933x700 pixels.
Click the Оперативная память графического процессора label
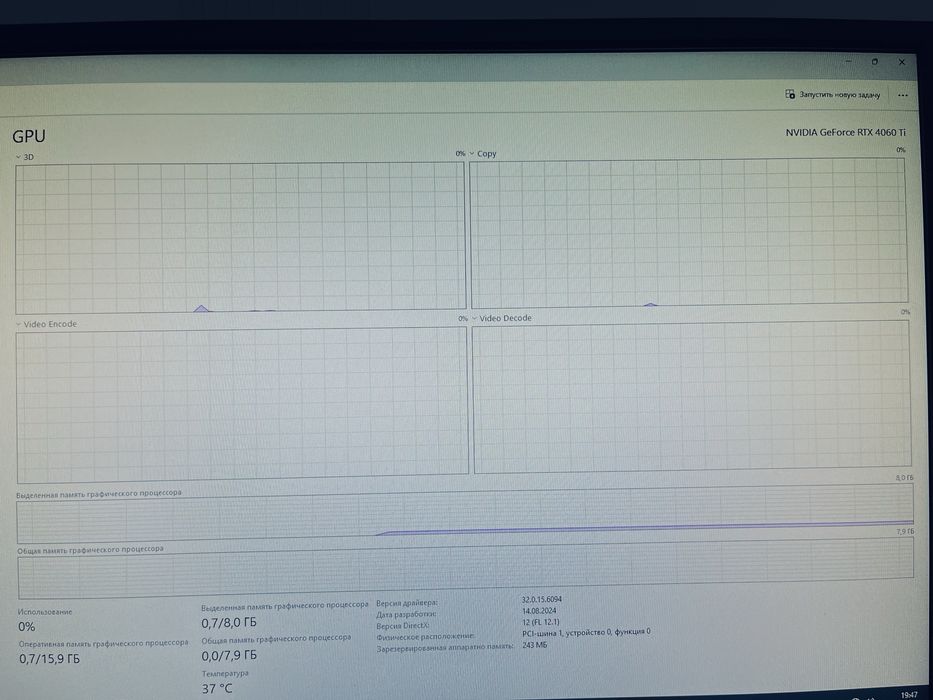coord(104,643)
